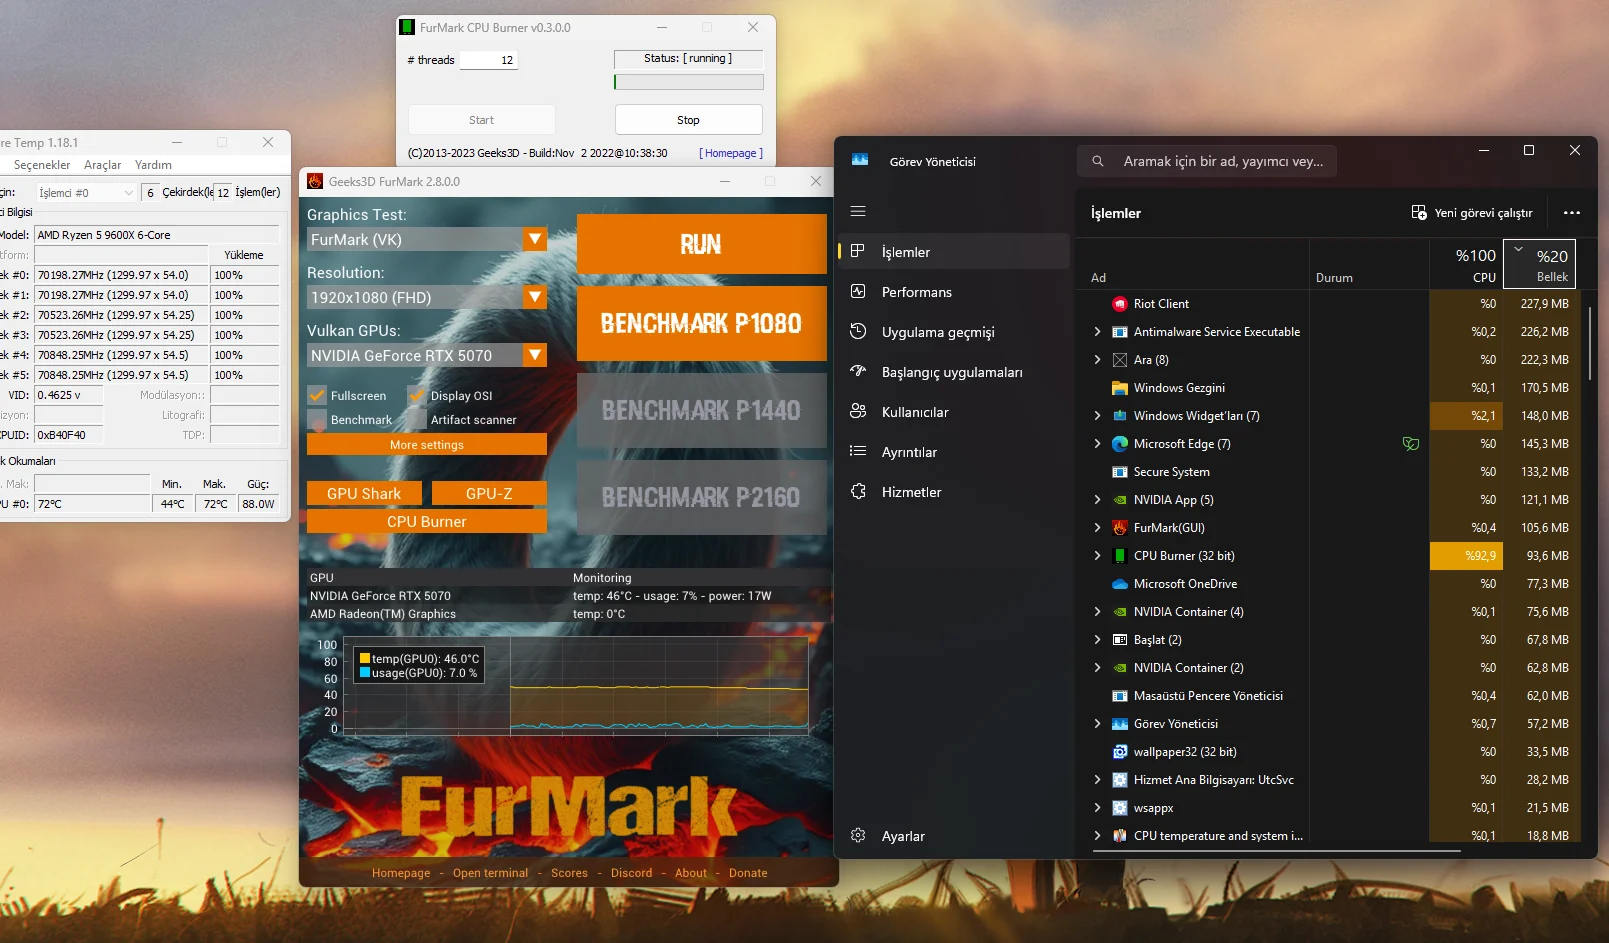Click the wsappx process icon
This screenshot has height=943, width=1609.
[x=1120, y=807]
